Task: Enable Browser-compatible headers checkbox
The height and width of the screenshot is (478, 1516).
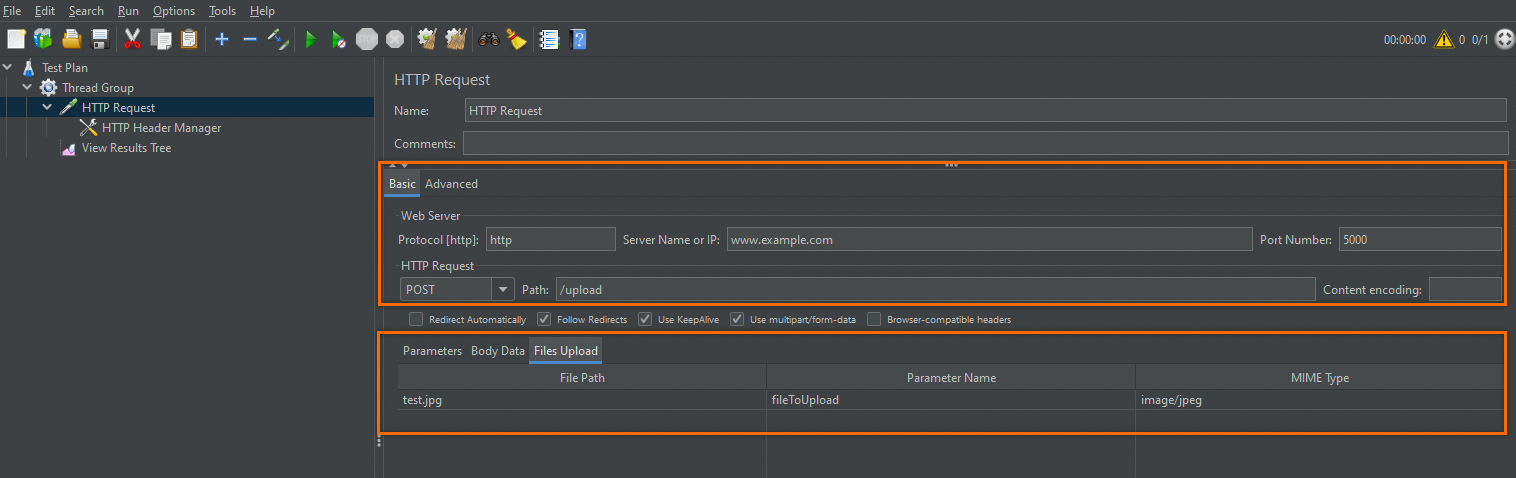Action: coord(874,320)
